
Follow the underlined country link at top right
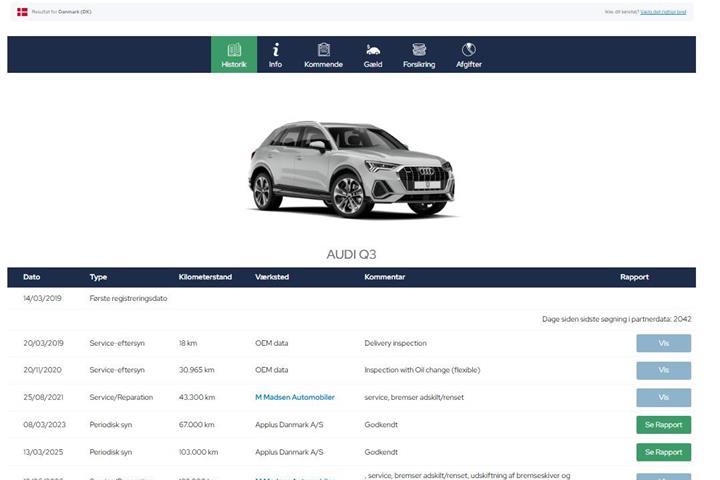(663, 12)
